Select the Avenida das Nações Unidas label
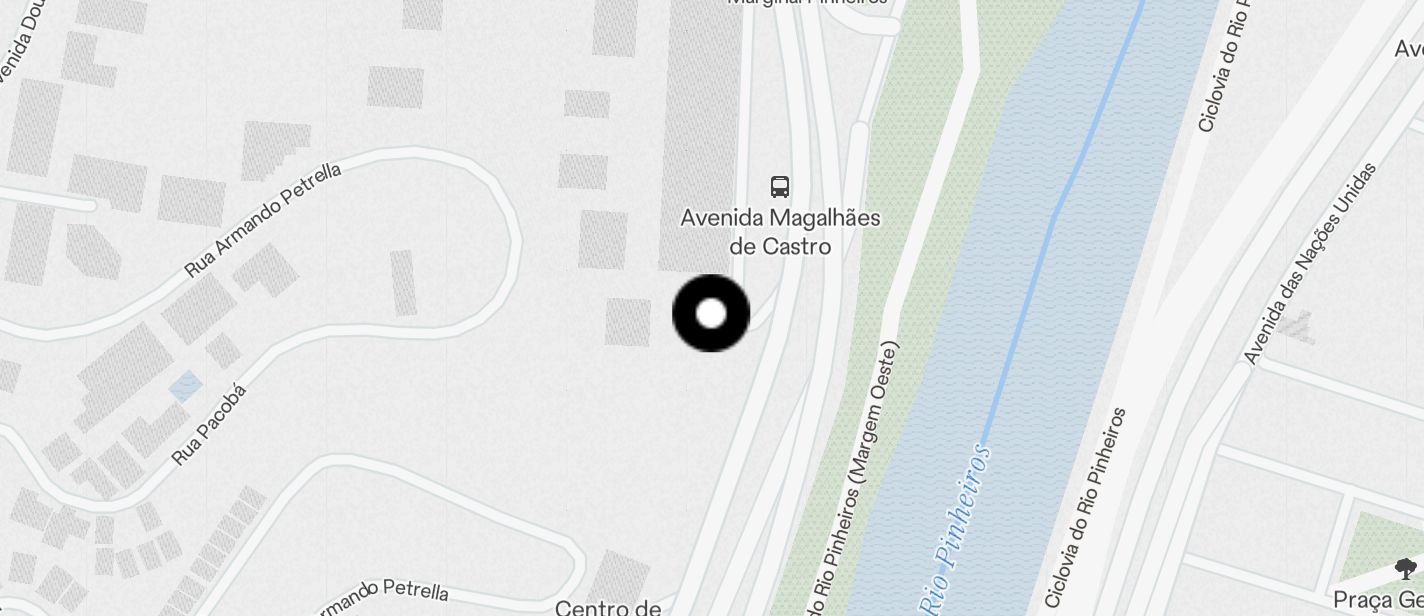This screenshot has height=616, width=1424. tap(1309, 262)
